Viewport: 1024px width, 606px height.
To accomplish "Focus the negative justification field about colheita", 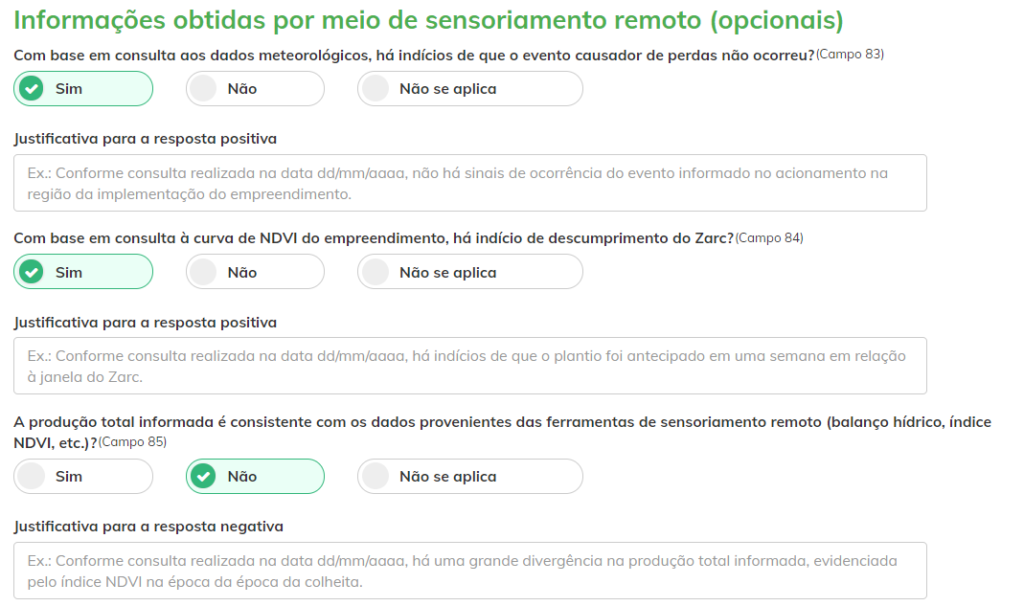I will click(x=470, y=571).
